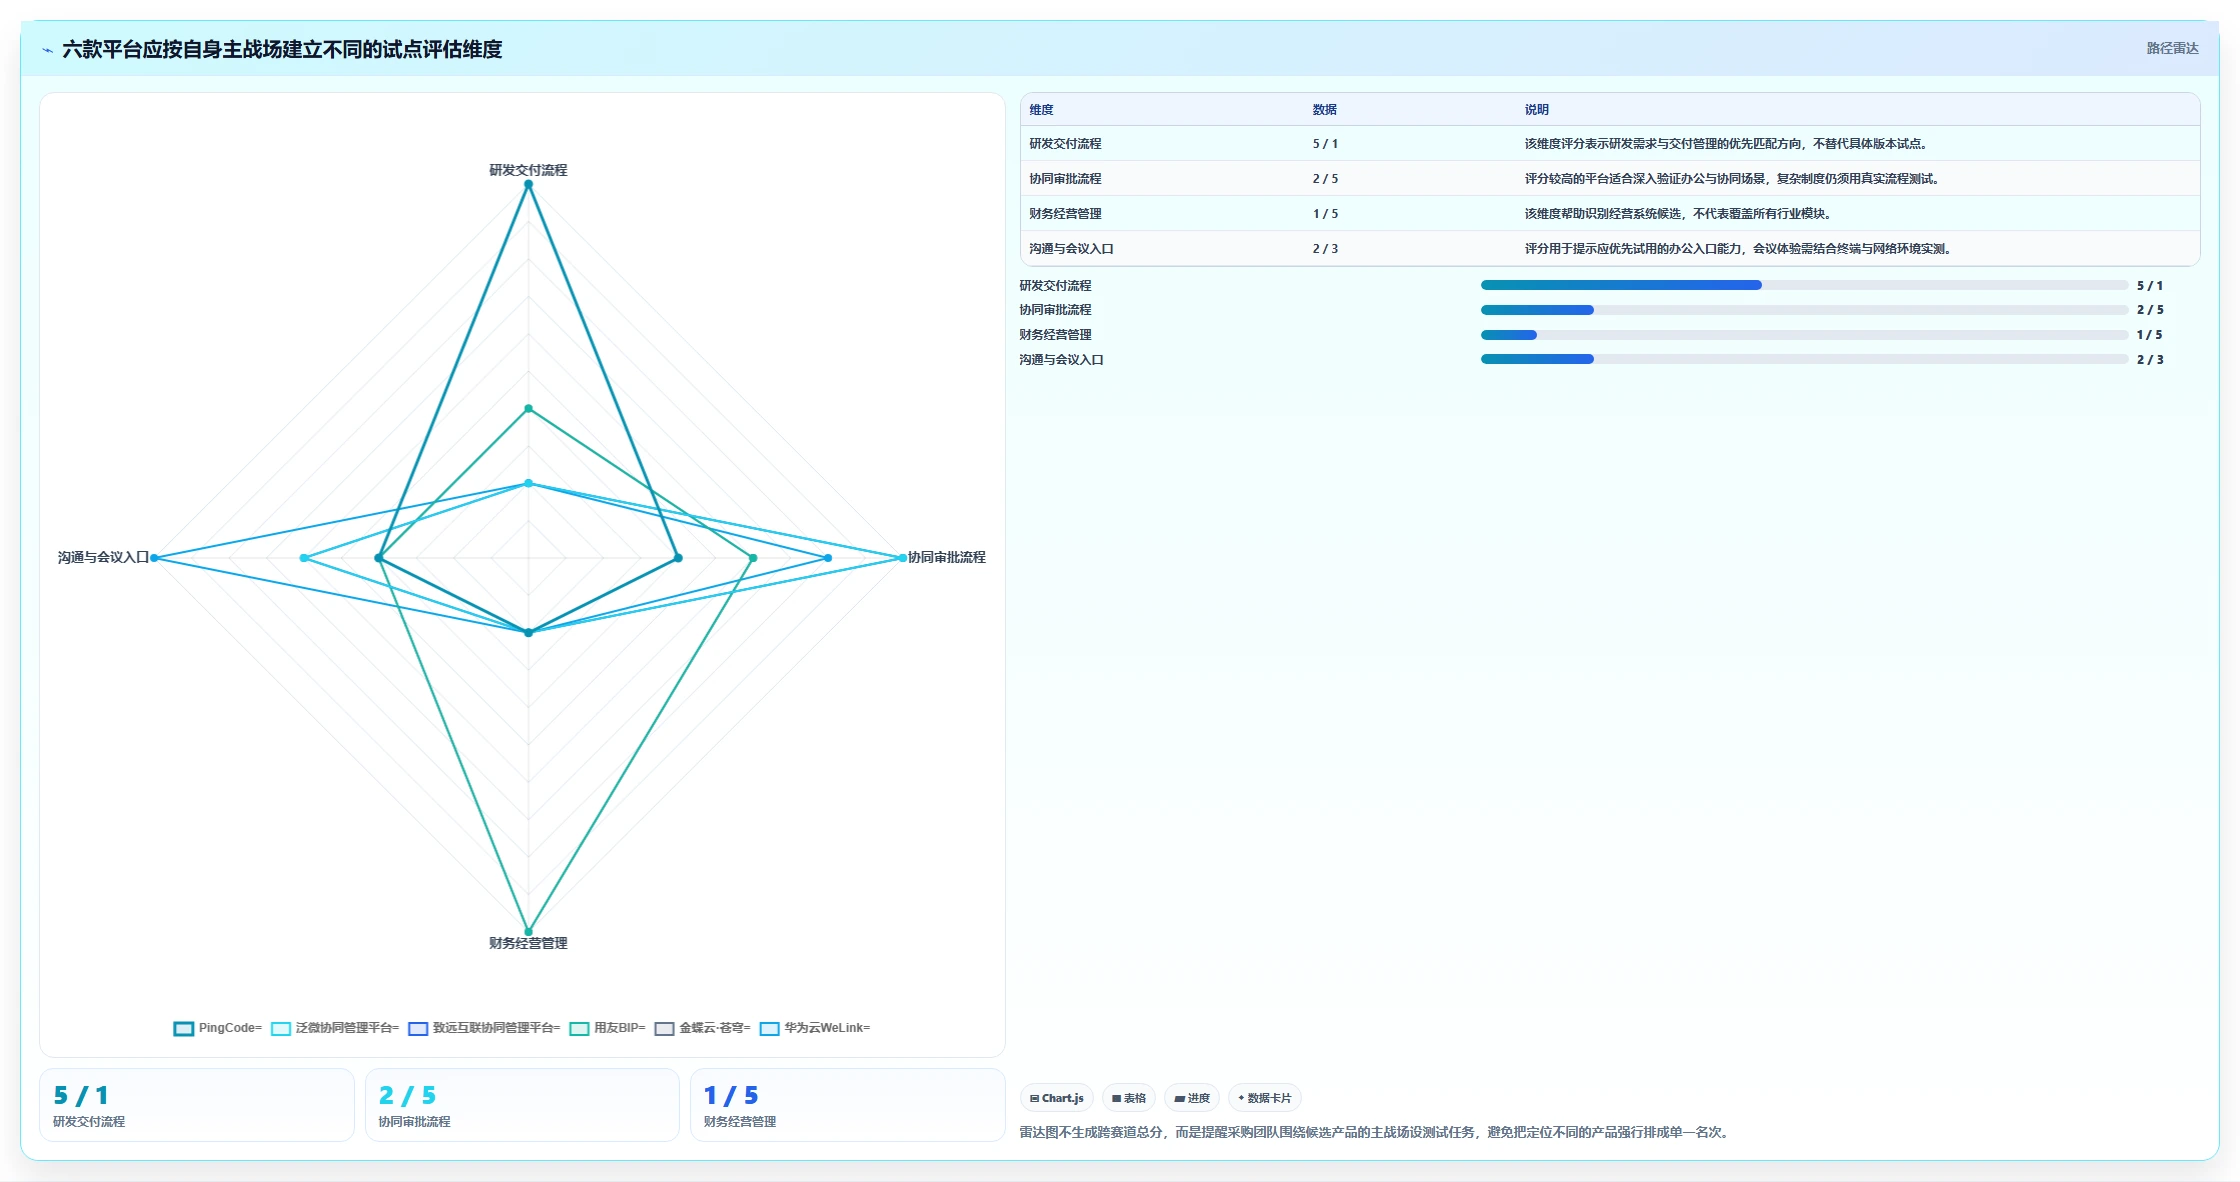Click the 进度 chip
Viewport: 2240px width, 1182px height.
coord(1192,1098)
